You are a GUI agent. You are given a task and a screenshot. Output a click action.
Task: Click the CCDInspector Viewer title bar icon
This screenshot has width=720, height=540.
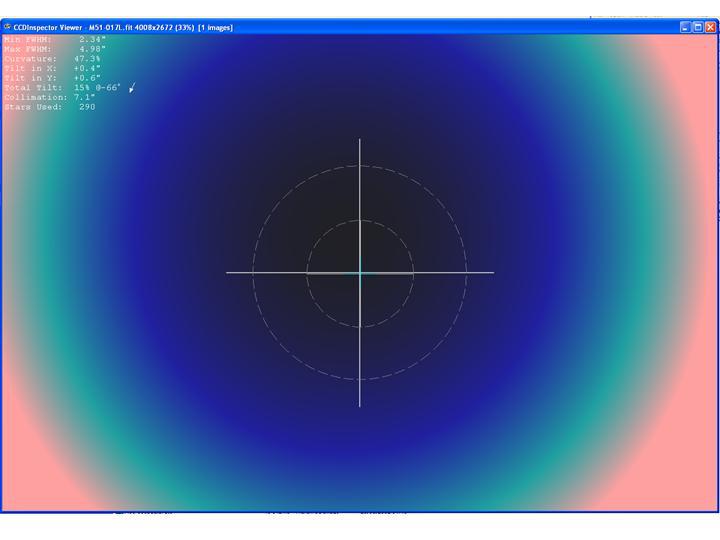click(x=7, y=27)
